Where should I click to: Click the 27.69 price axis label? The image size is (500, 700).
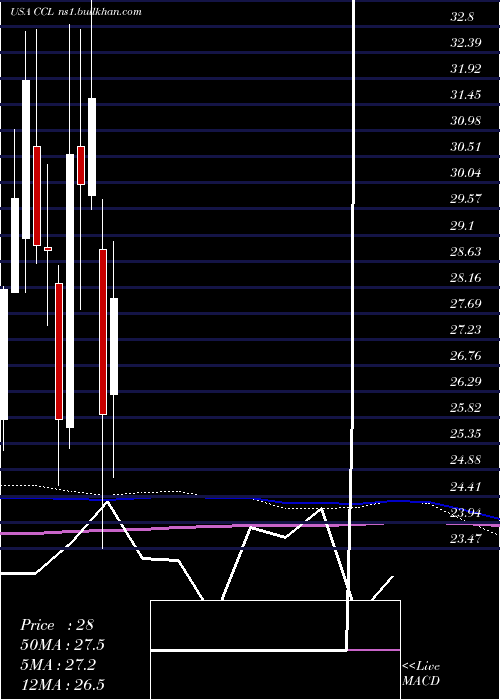coord(466,304)
